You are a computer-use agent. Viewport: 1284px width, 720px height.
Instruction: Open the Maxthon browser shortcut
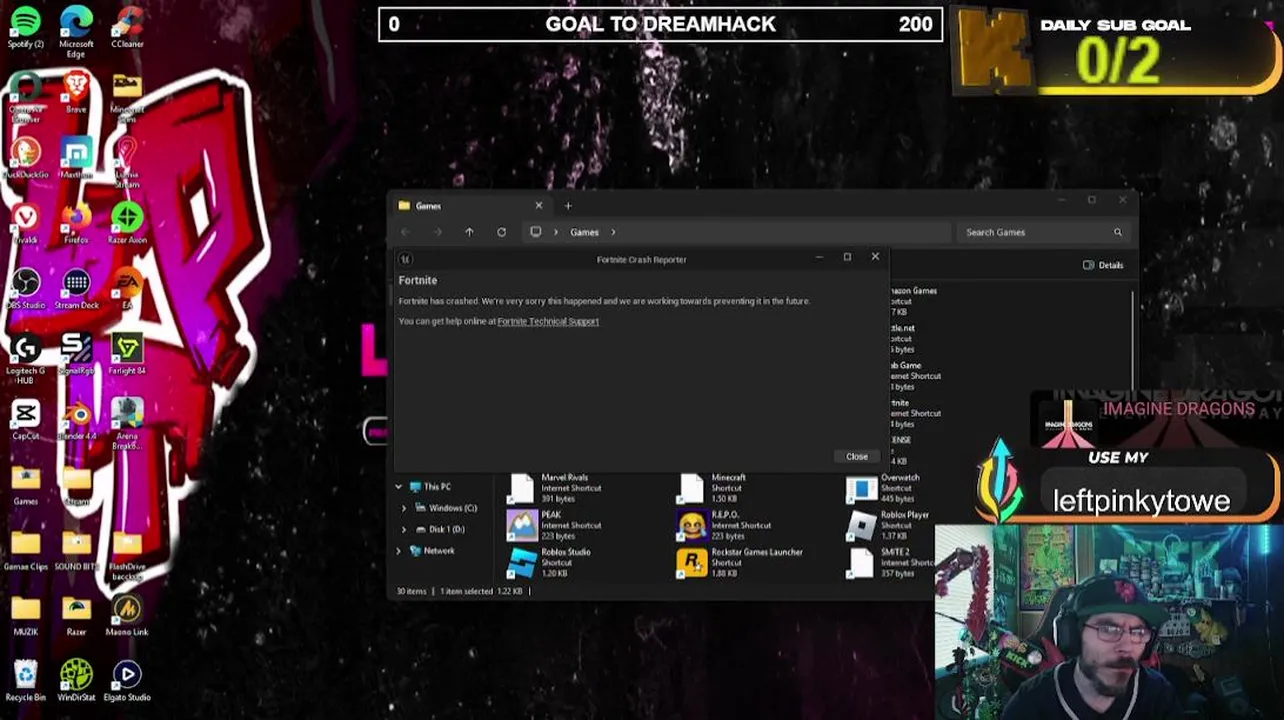coord(76,158)
